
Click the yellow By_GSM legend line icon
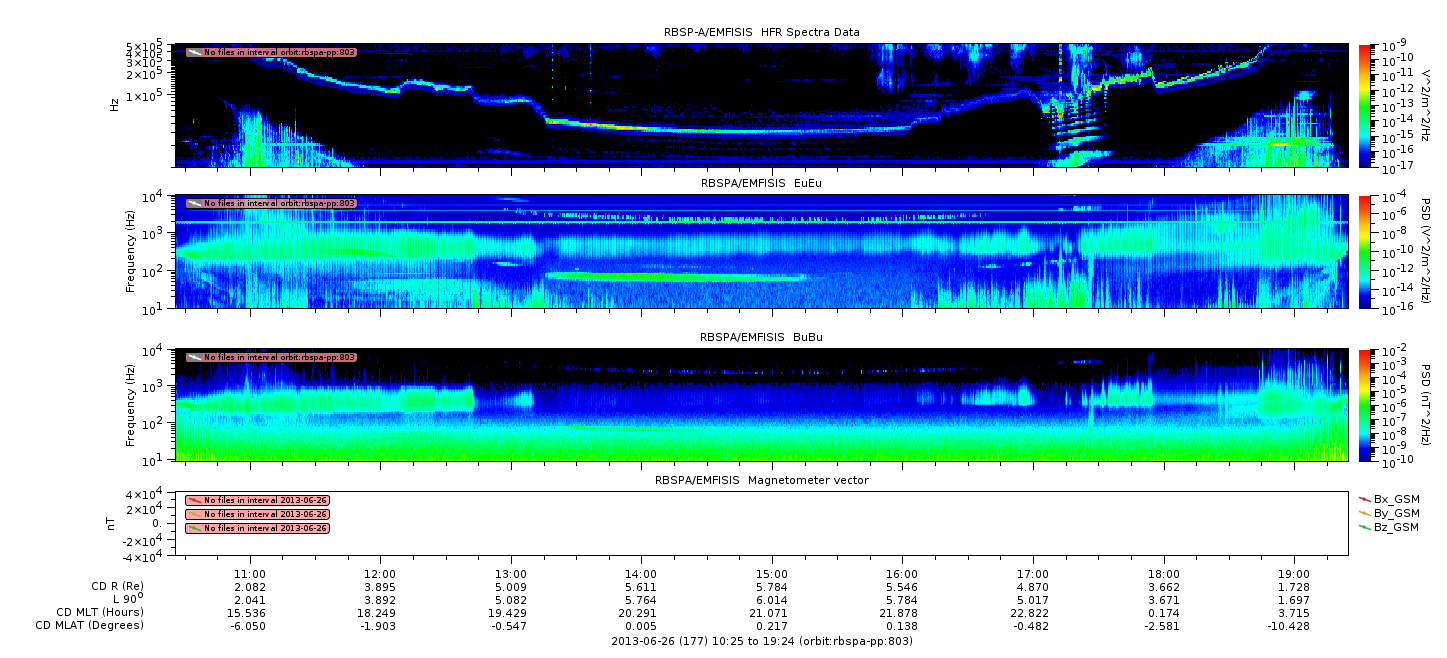(1365, 512)
